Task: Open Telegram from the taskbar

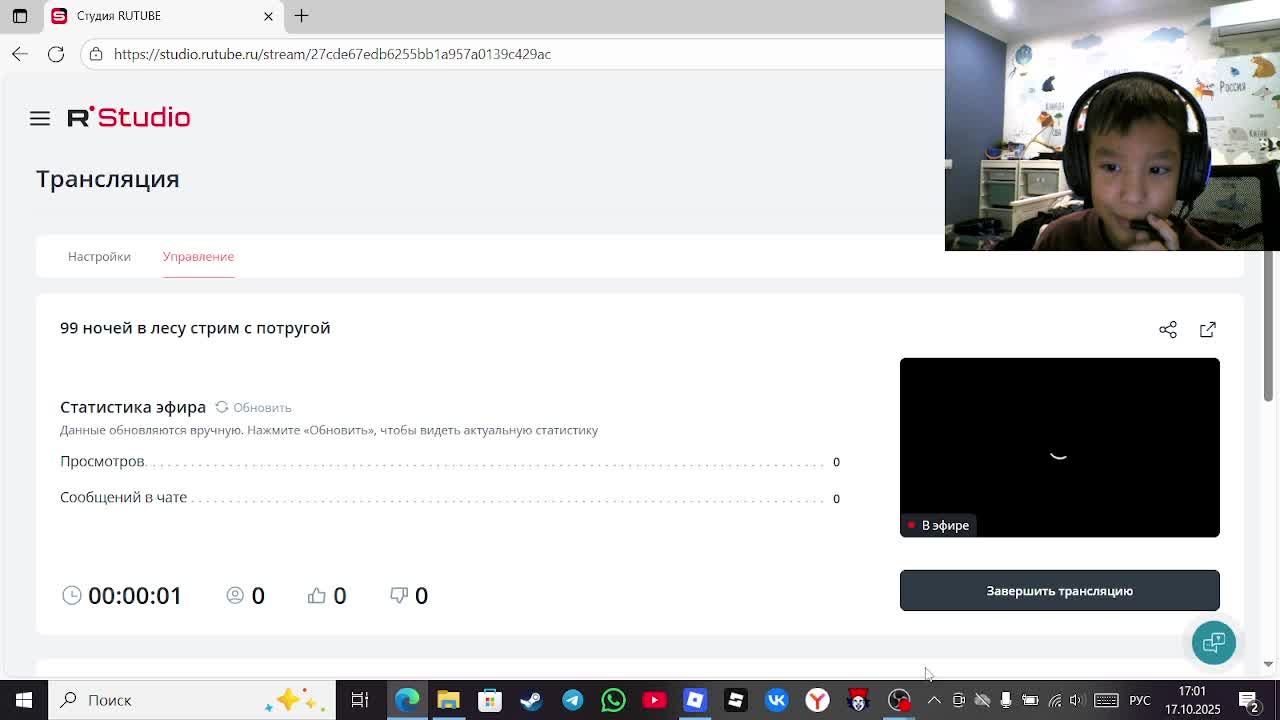Action: 572,700
